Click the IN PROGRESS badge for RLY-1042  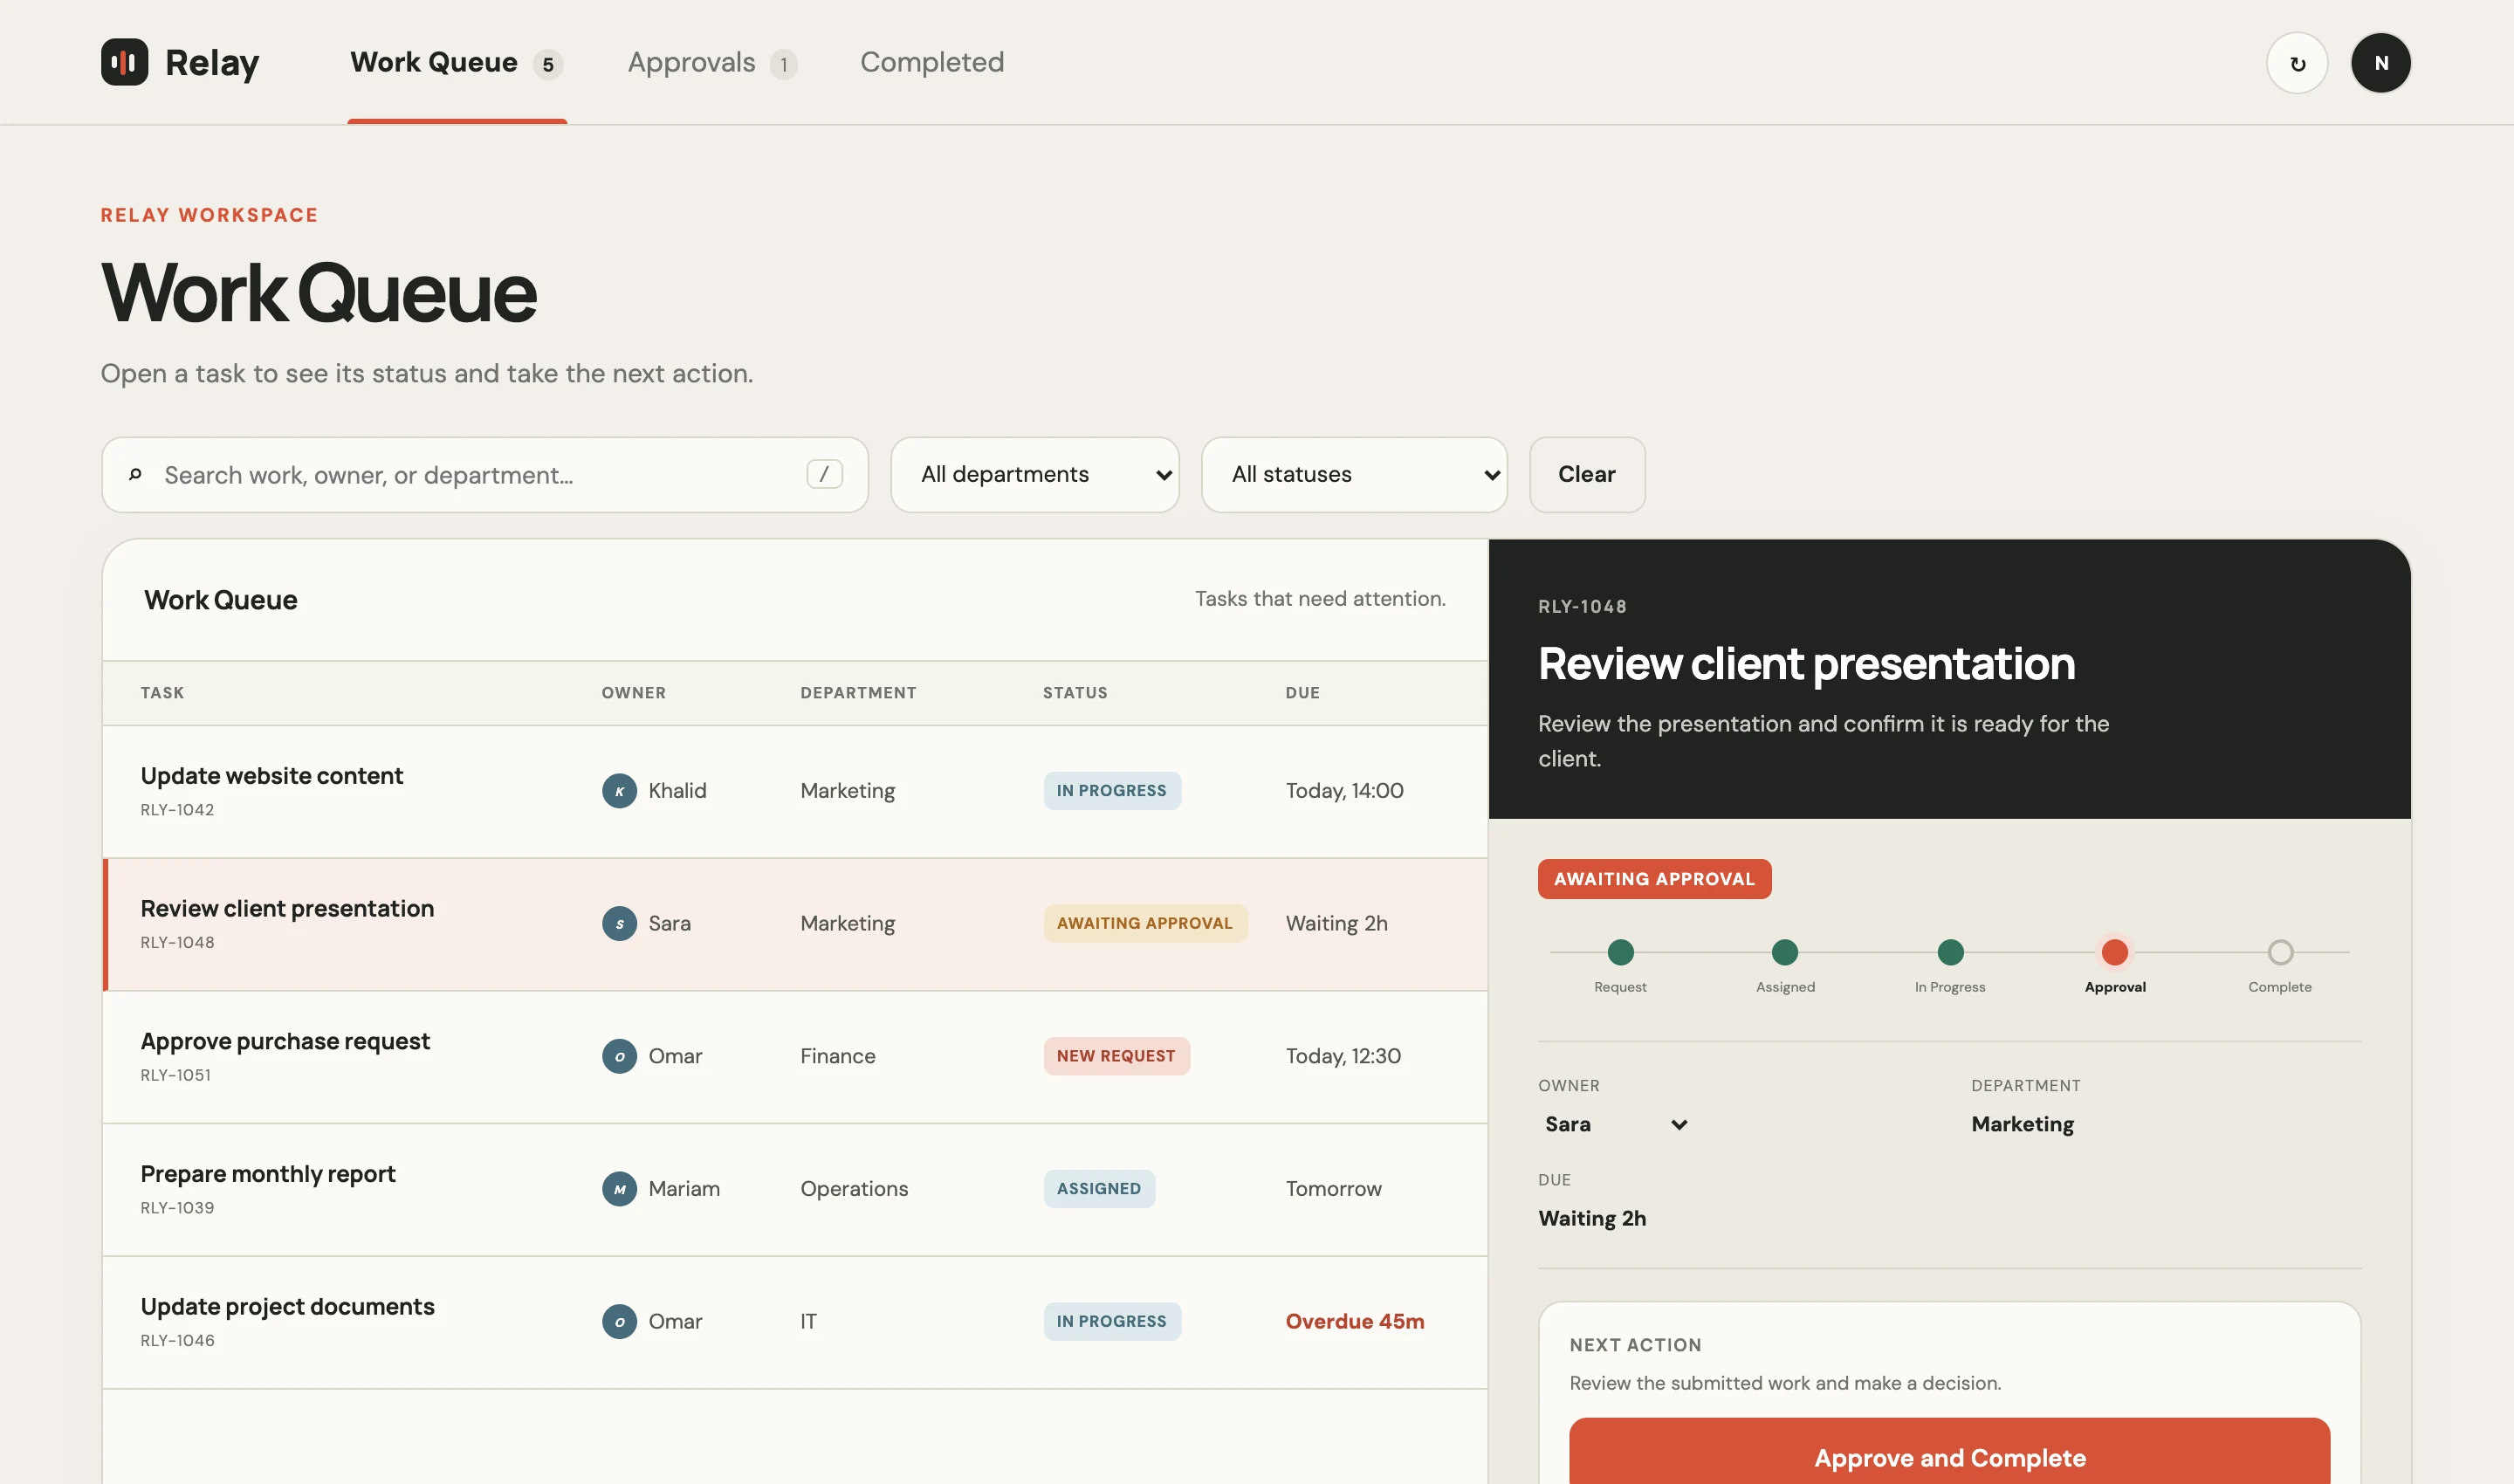(1112, 791)
